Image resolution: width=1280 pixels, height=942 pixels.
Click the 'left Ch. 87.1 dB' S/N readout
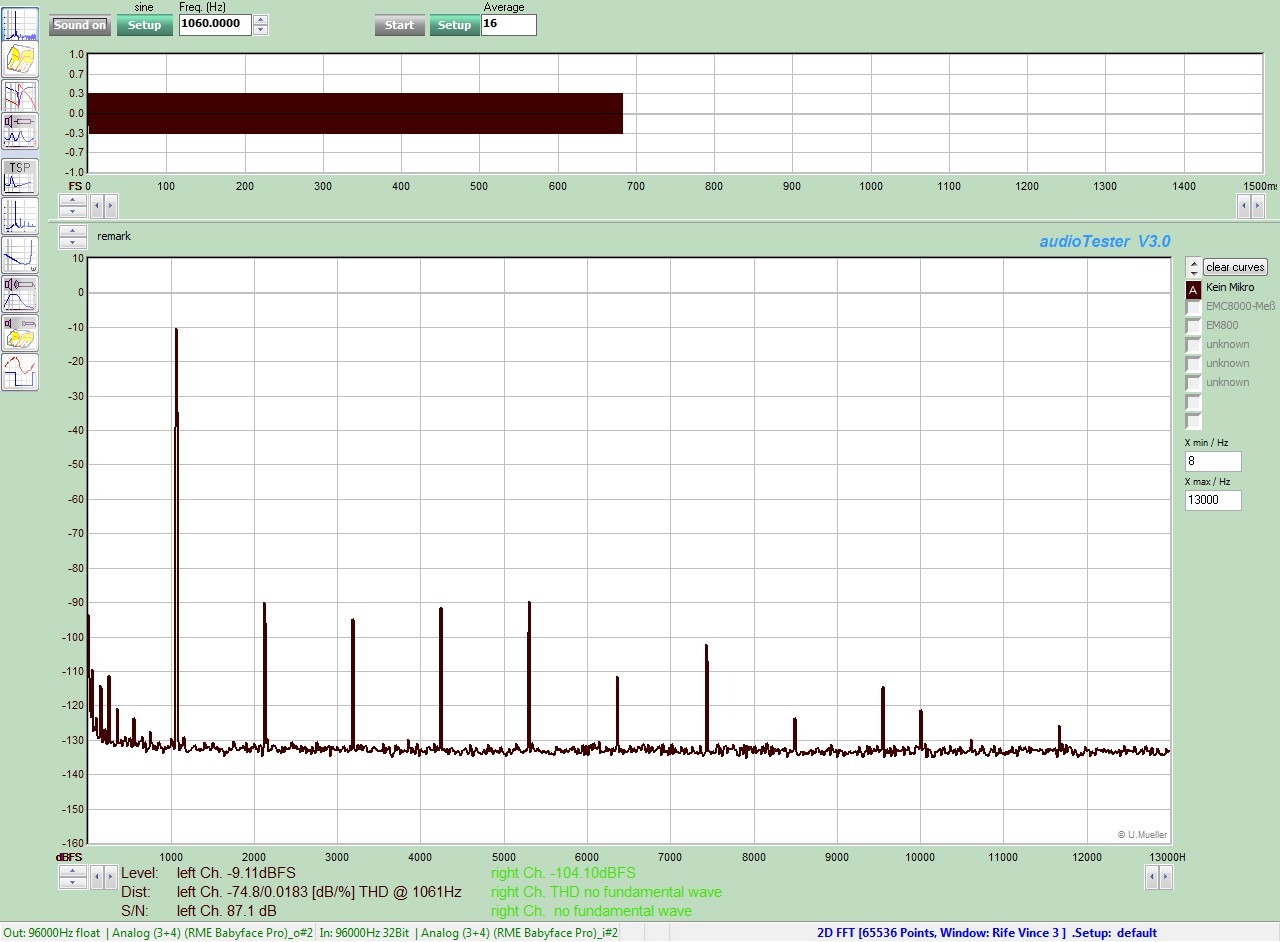(227, 911)
